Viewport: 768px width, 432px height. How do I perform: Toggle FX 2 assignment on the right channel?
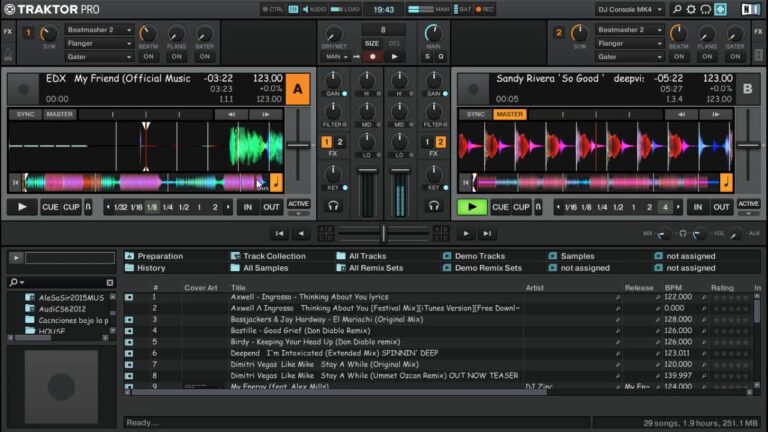(440, 142)
